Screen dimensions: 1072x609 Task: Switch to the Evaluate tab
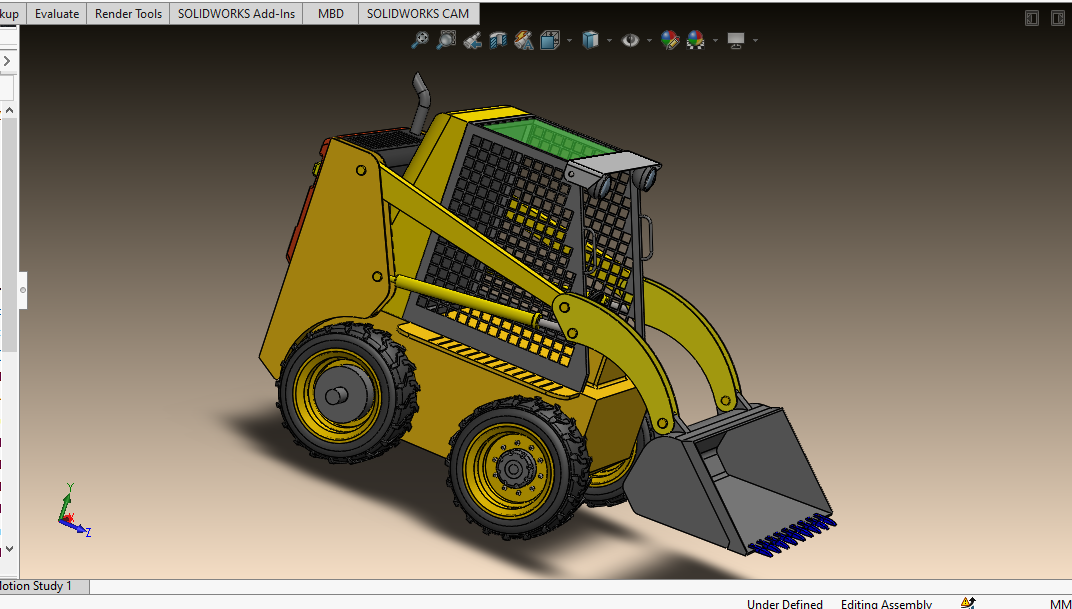57,14
